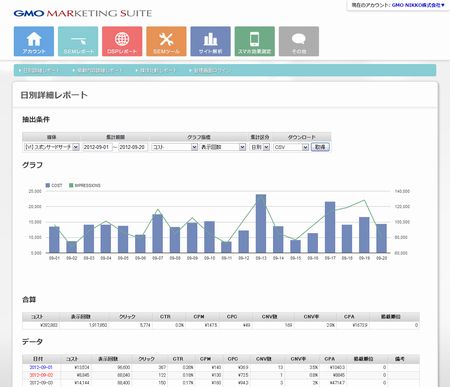The image size is (450, 387).
Task: Click the 取得 button
Action: (320, 147)
